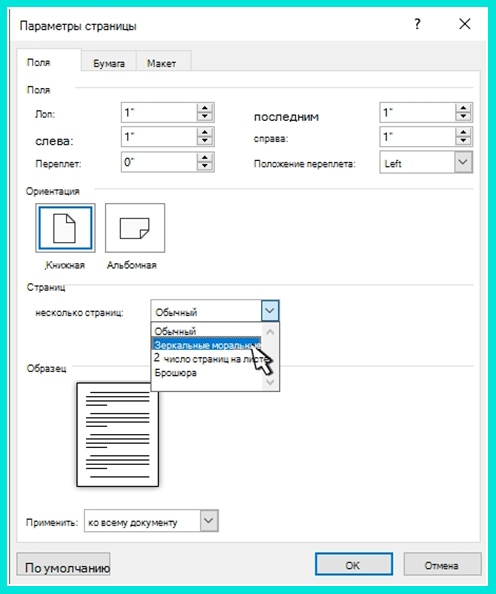Decrease the справа margin with down arrow

point(463,141)
